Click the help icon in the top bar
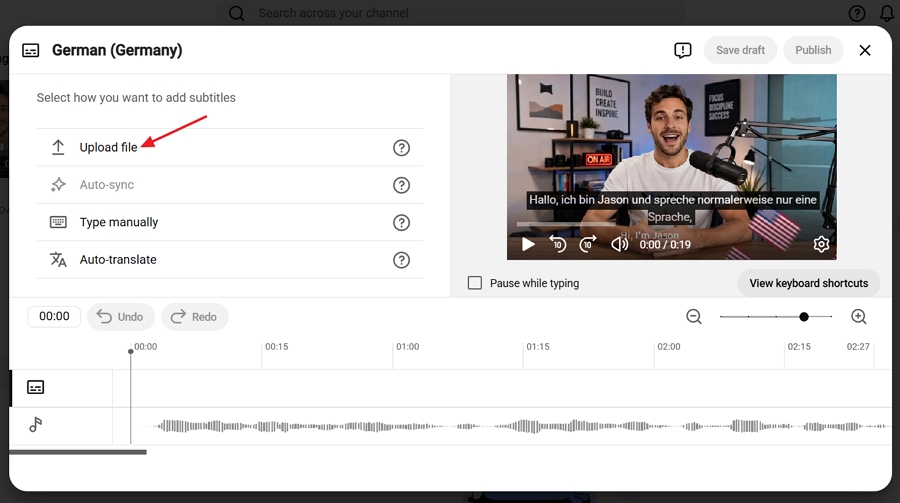900x503 pixels. [x=856, y=13]
